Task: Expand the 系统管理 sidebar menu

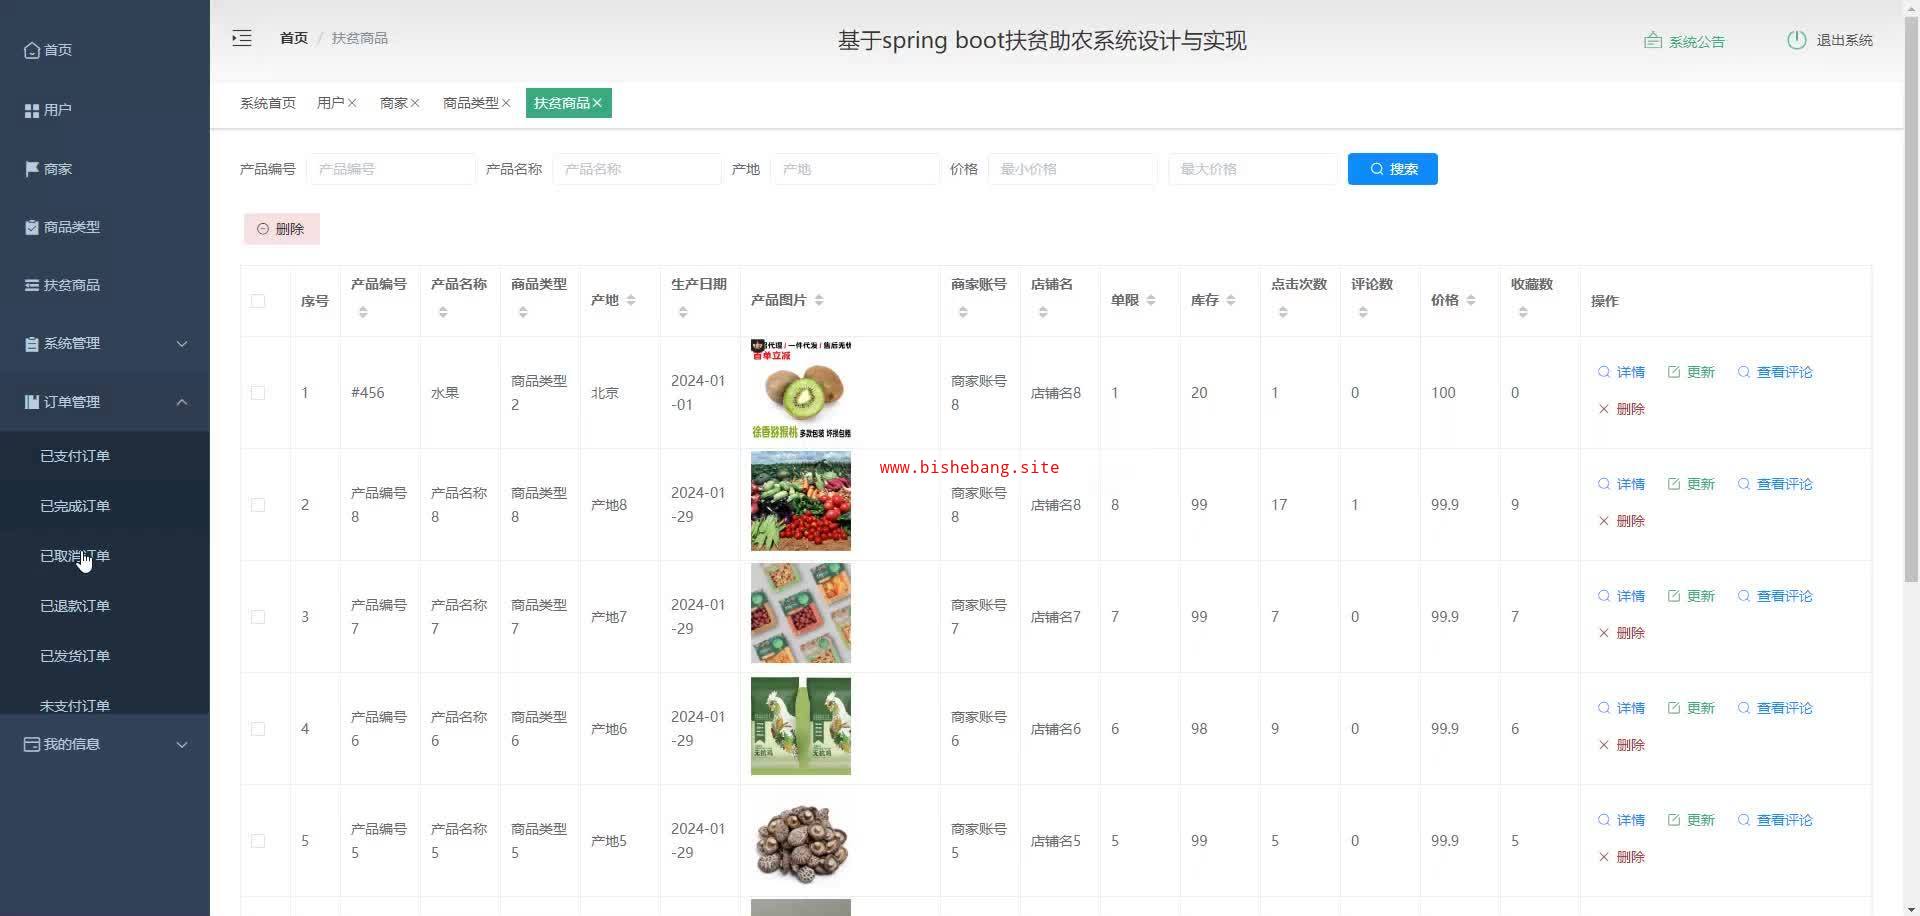Action: pos(105,343)
